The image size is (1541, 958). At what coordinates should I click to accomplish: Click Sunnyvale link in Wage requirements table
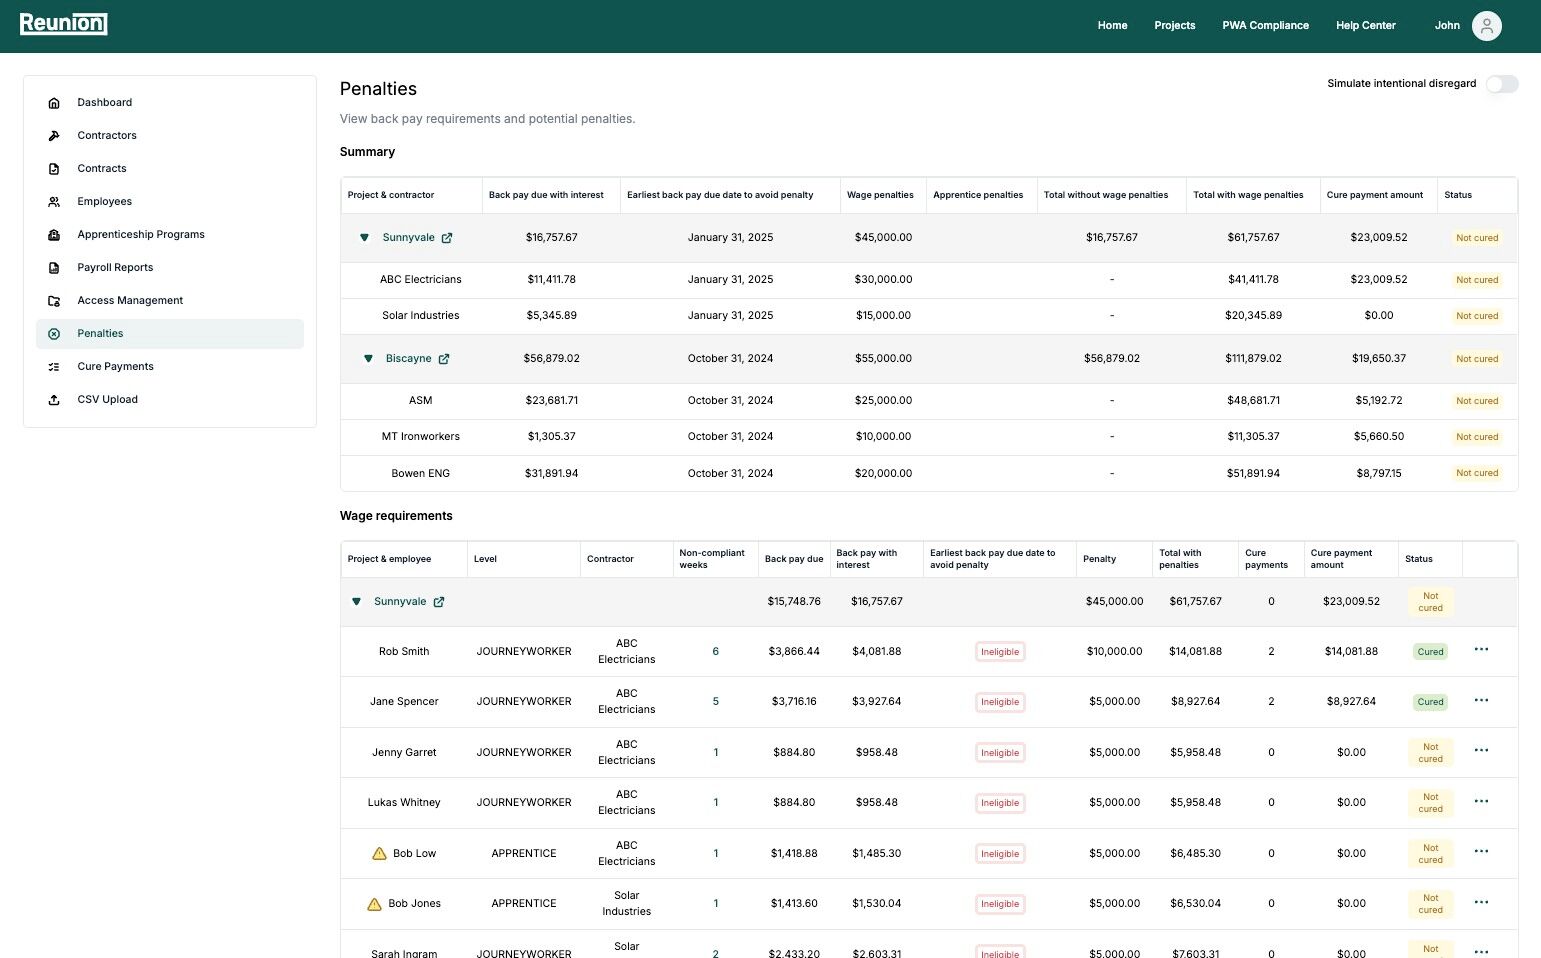(x=400, y=602)
